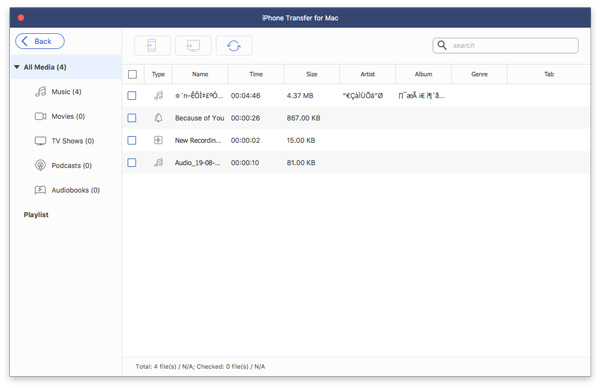Image resolution: width=600 pixels, height=388 pixels.
Task: Select the Audio_19-08-... name cell
Action: [x=197, y=163]
